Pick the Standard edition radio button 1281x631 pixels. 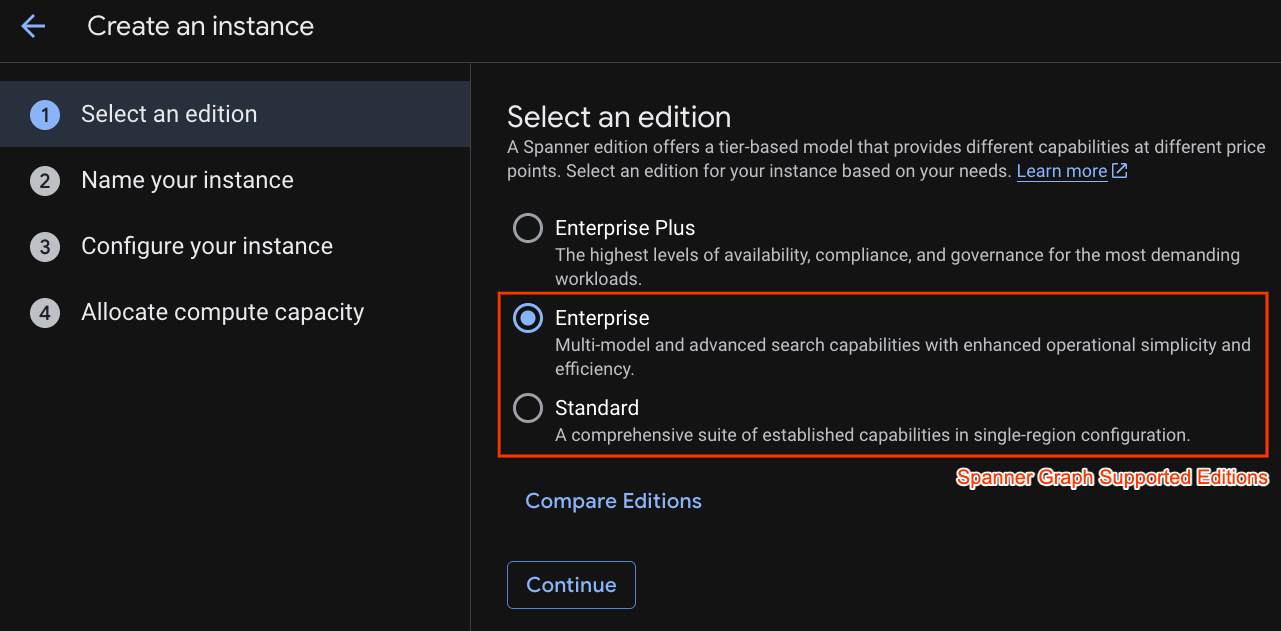click(x=528, y=408)
